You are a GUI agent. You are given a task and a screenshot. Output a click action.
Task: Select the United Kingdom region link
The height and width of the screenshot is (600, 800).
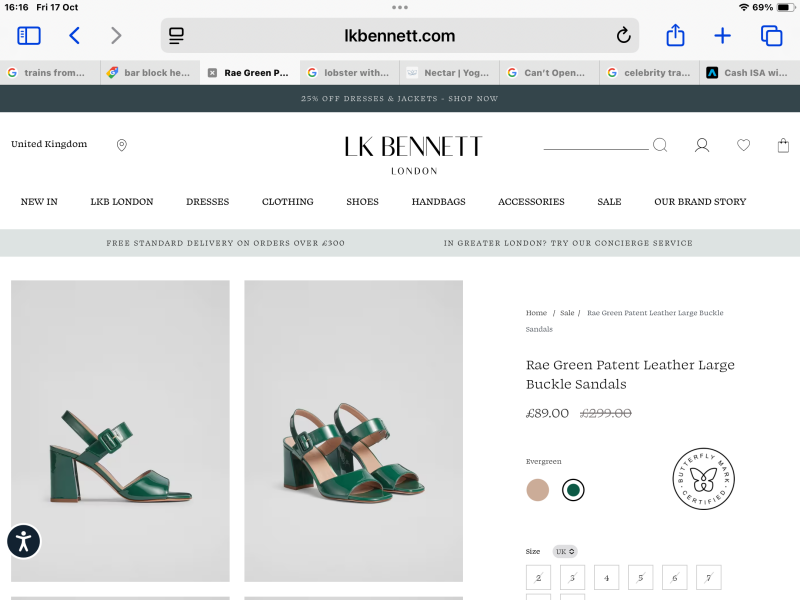point(49,144)
